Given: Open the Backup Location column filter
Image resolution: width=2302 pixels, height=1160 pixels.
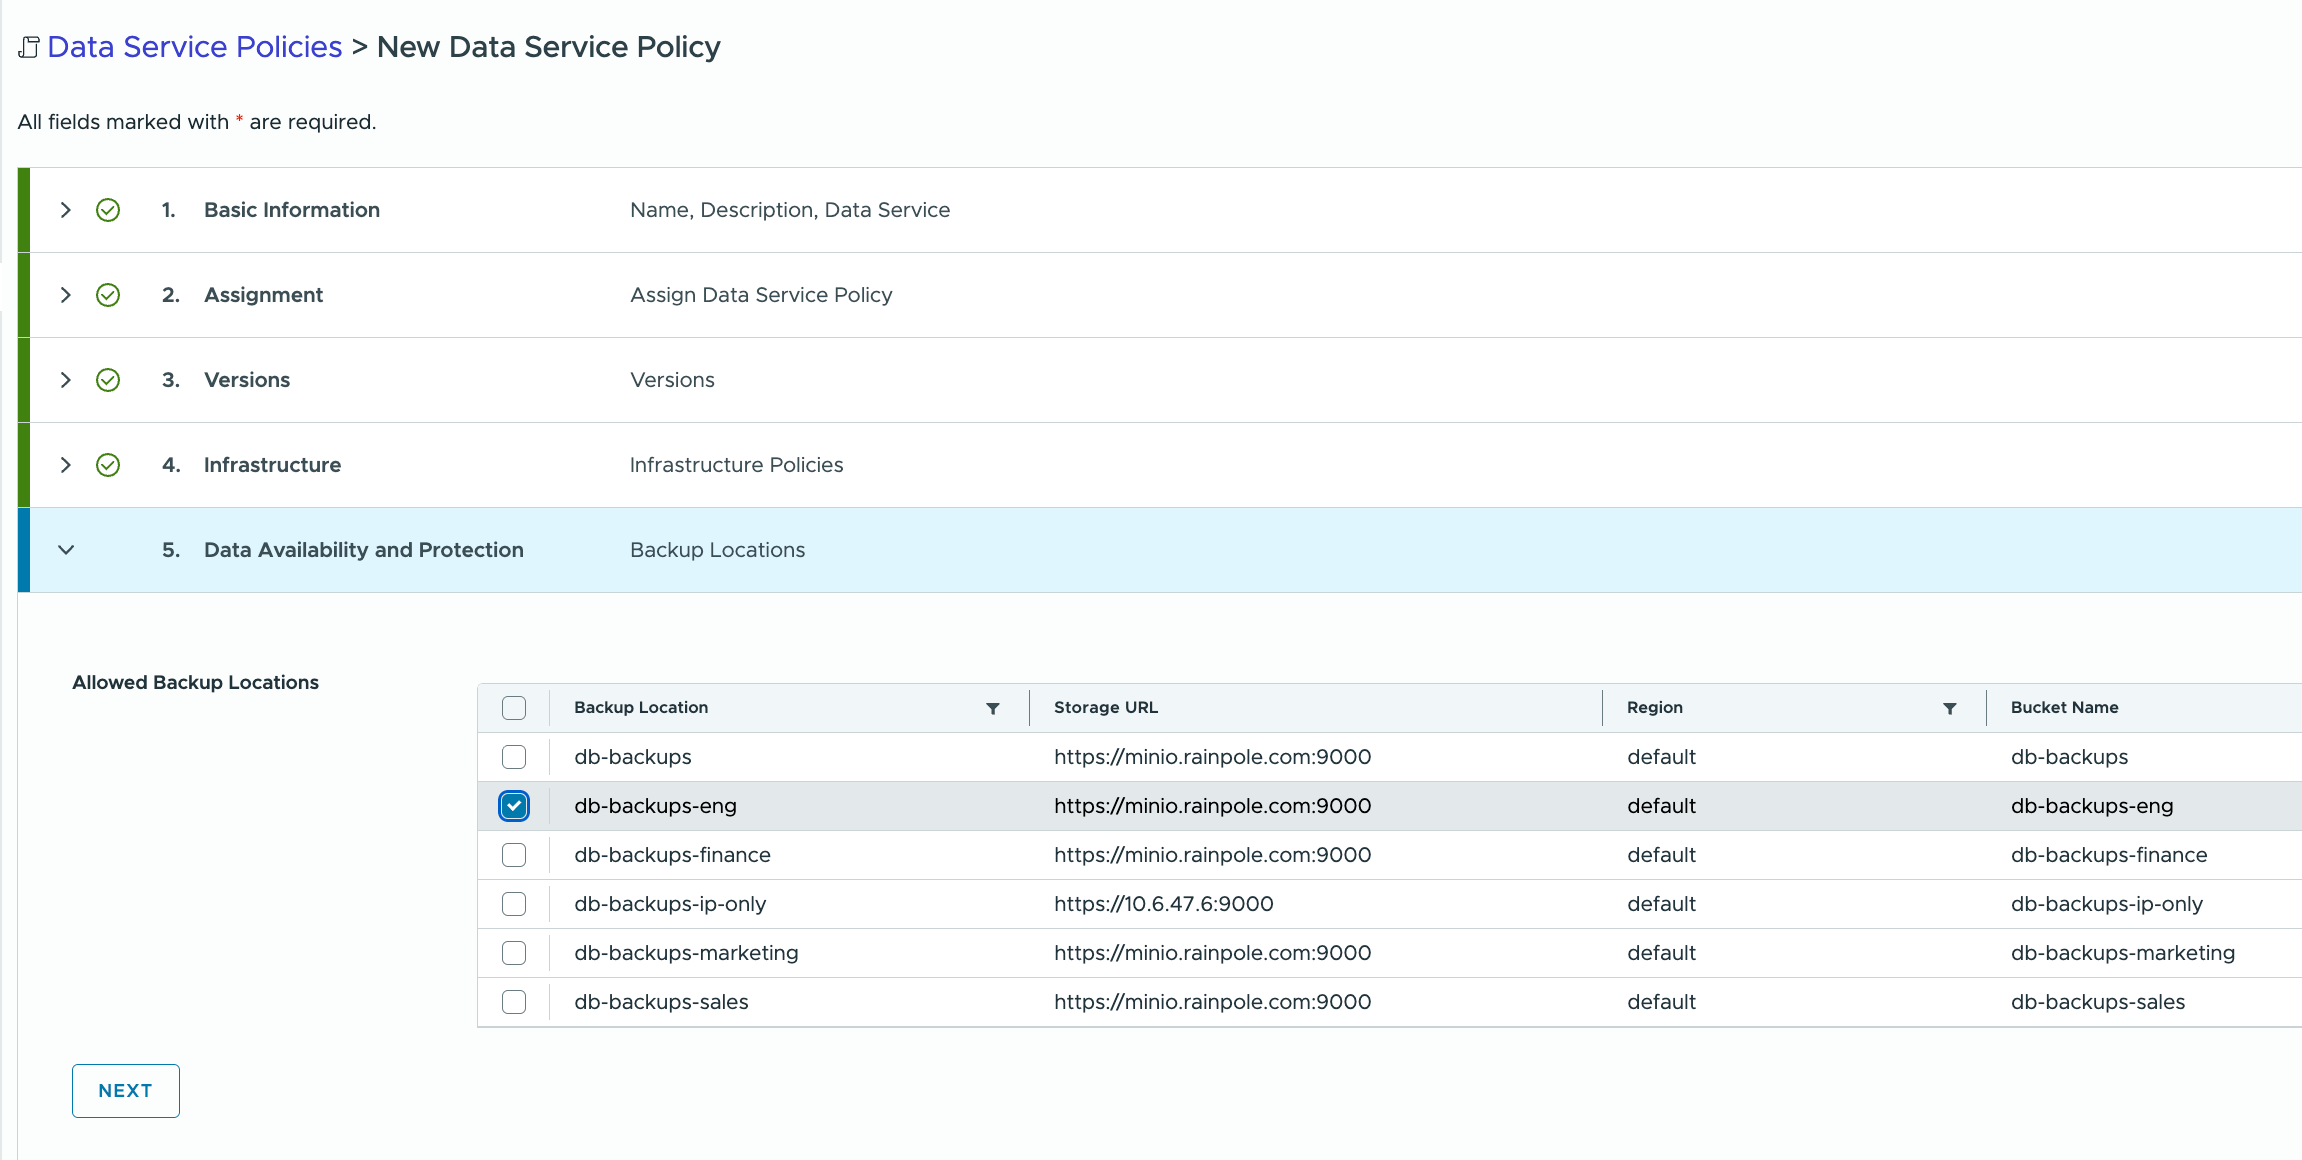Looking at the screenshot, I should (992, 708).
